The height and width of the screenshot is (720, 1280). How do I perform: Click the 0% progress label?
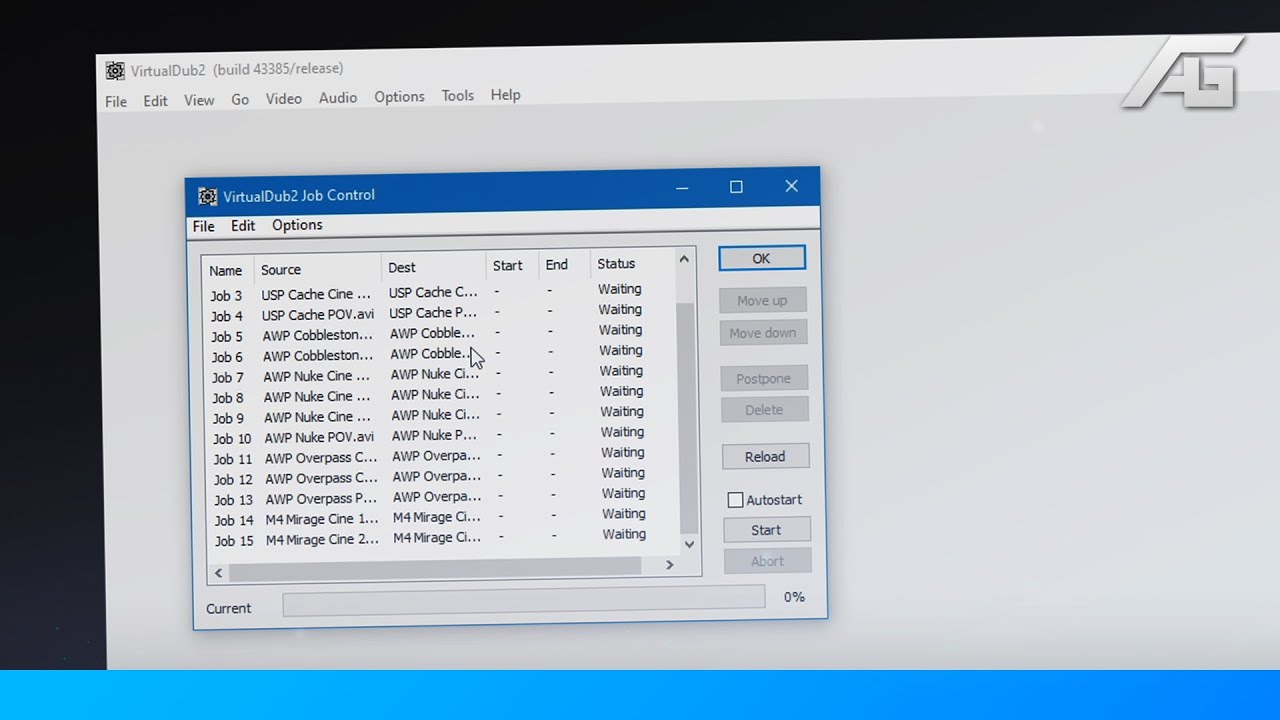coord(794,597)
